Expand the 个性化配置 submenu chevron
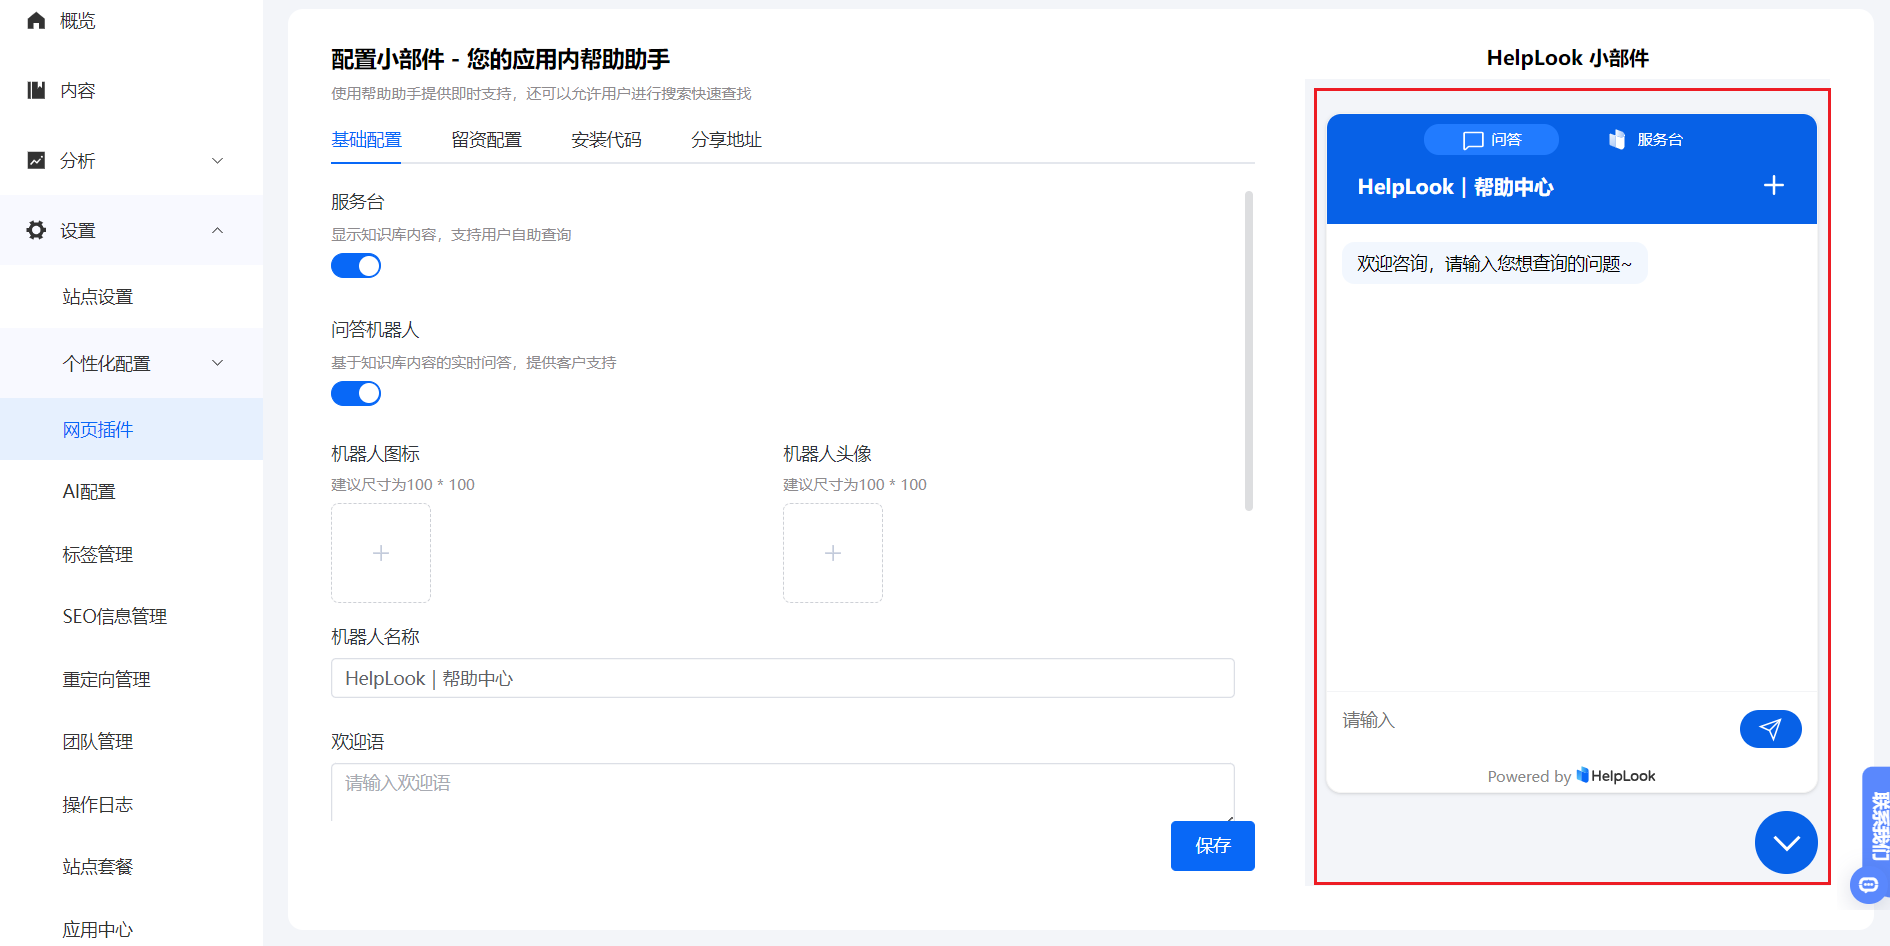Screen dimensions: 1890x946 [x=218, y=363]
